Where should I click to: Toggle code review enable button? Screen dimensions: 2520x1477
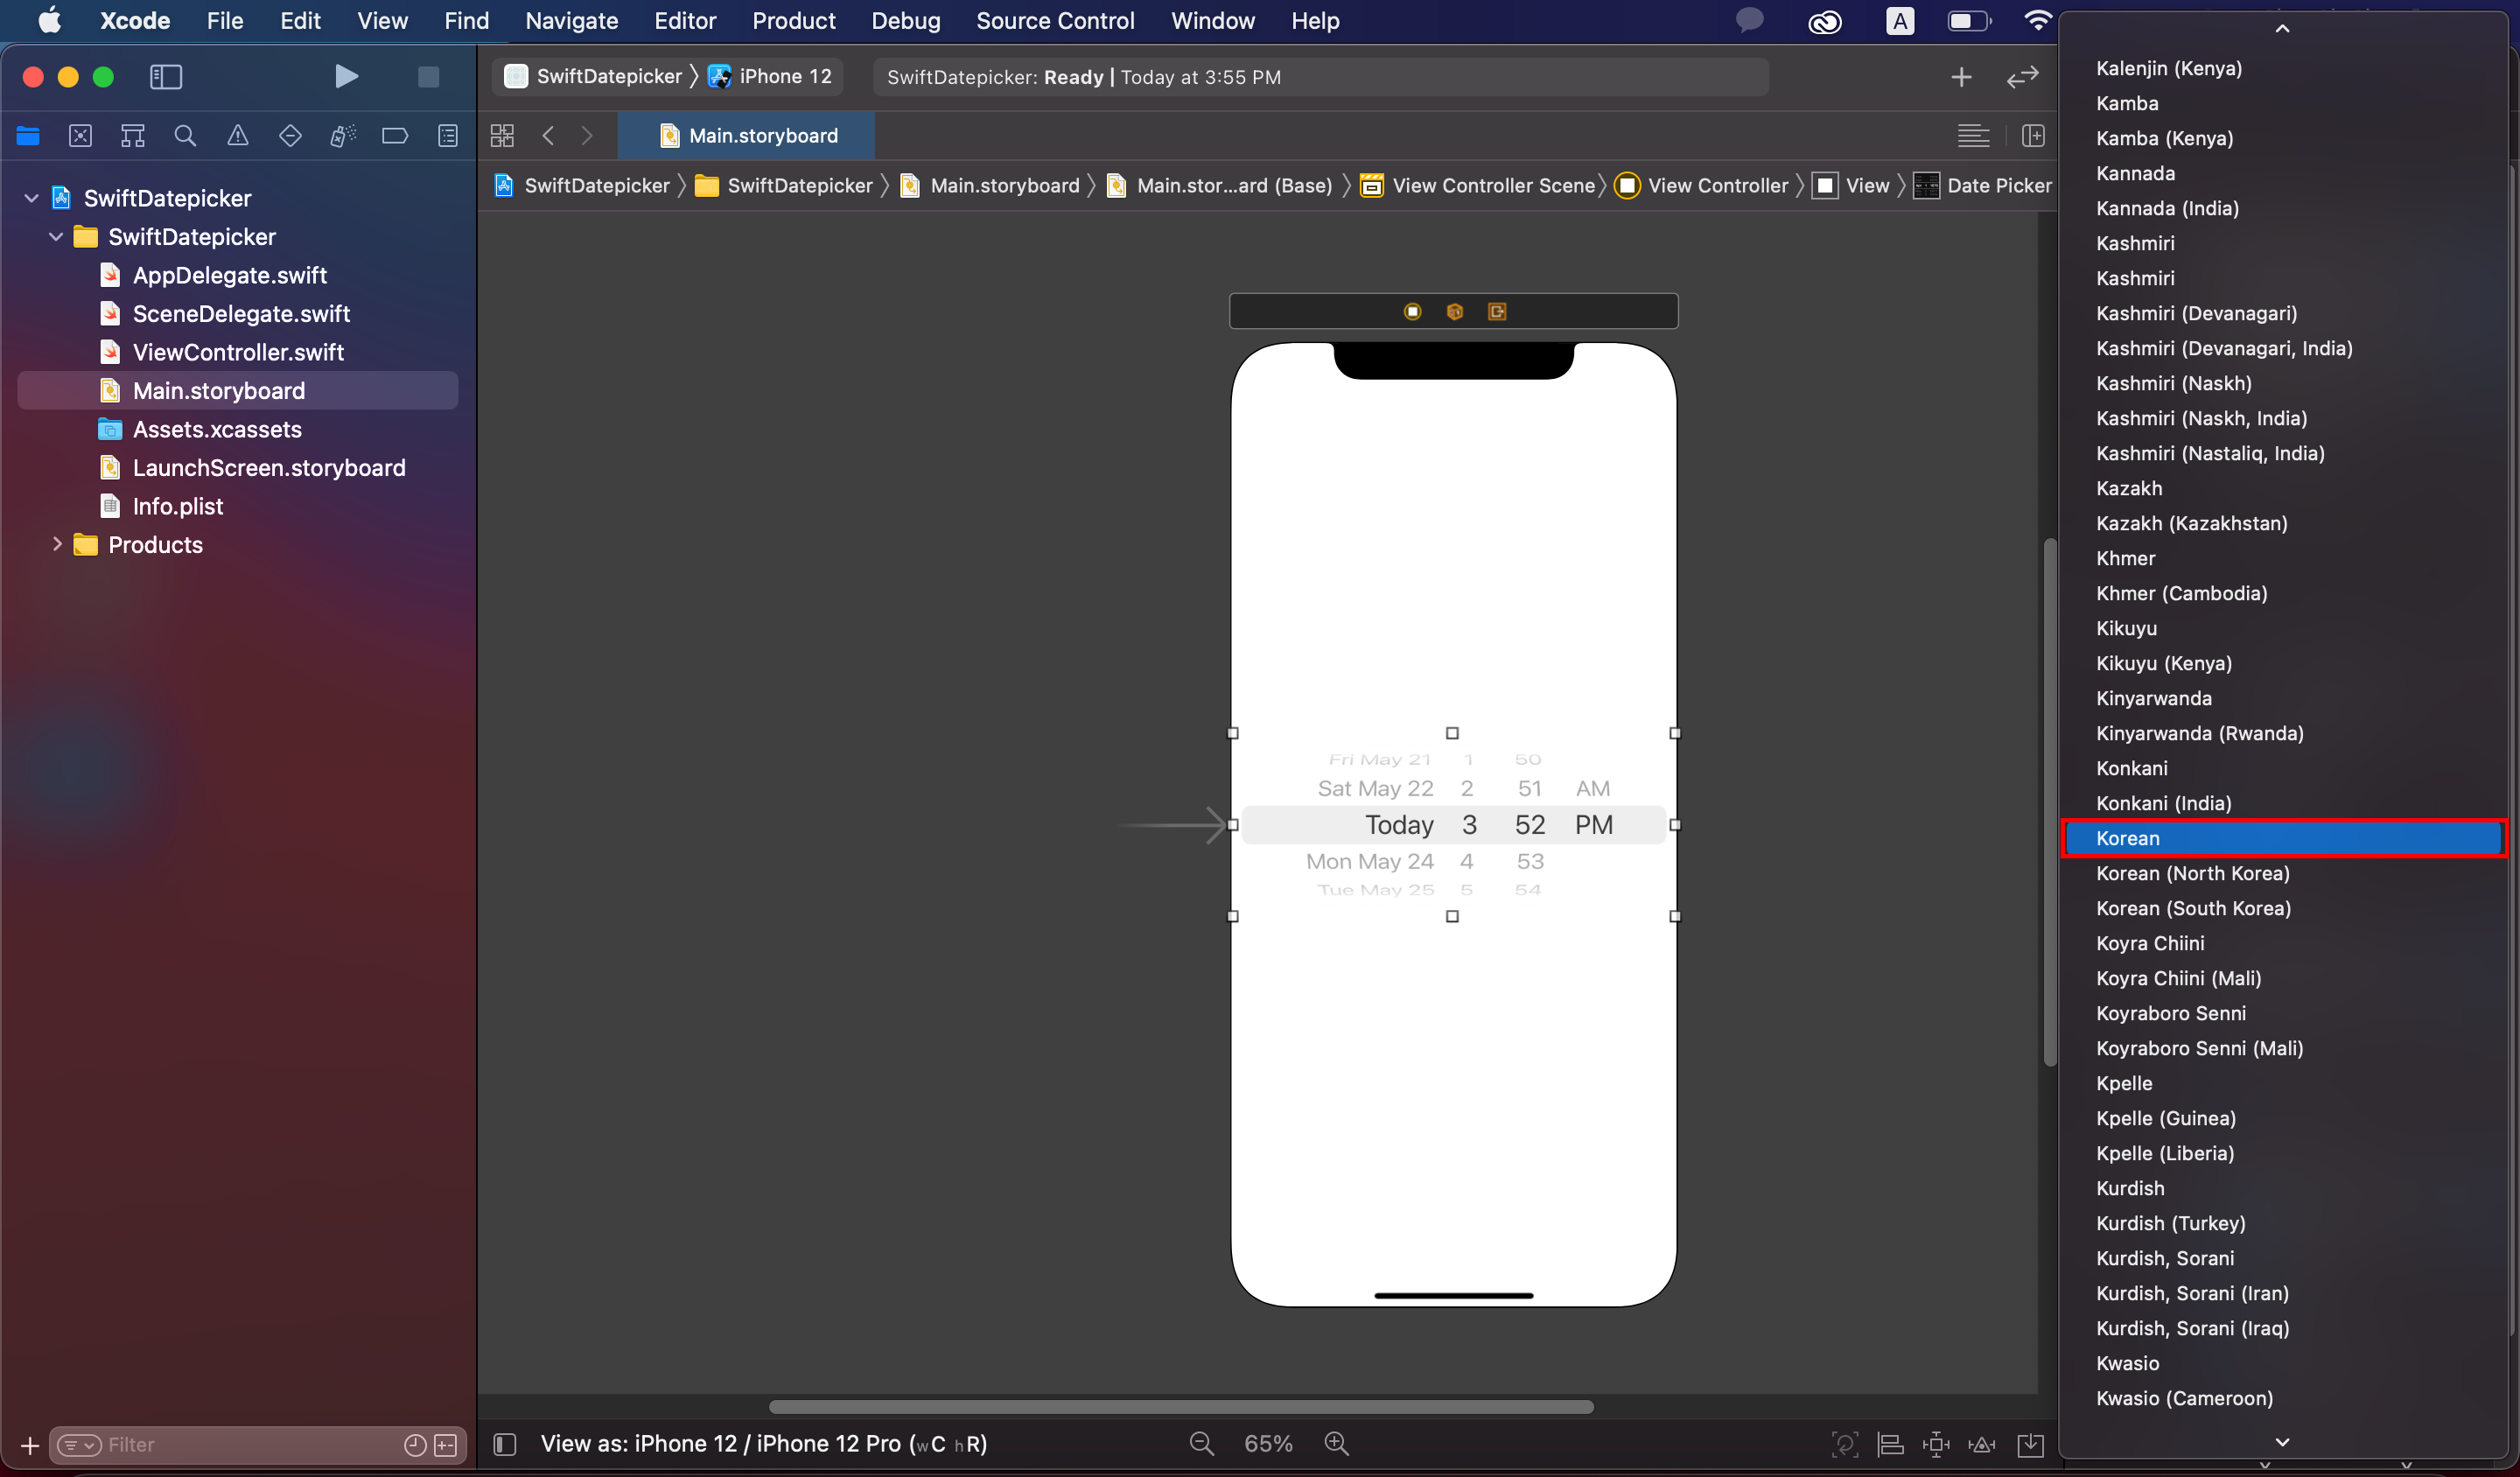pyautogui.click(x=2022, y=77)
